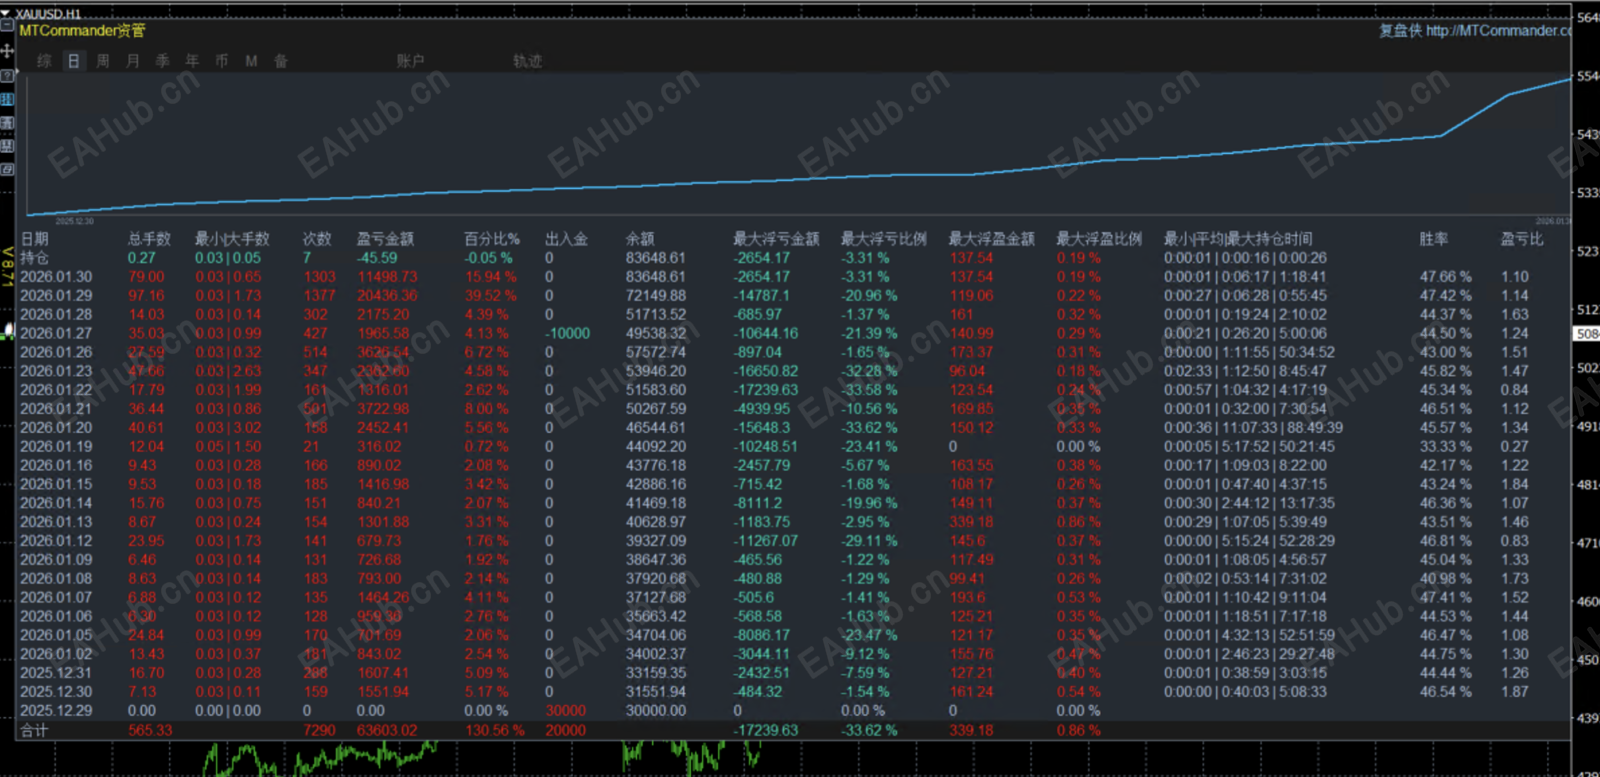Click the balance value 72149.88
The width and height of the screenshot is (1600, 777).
656,296
